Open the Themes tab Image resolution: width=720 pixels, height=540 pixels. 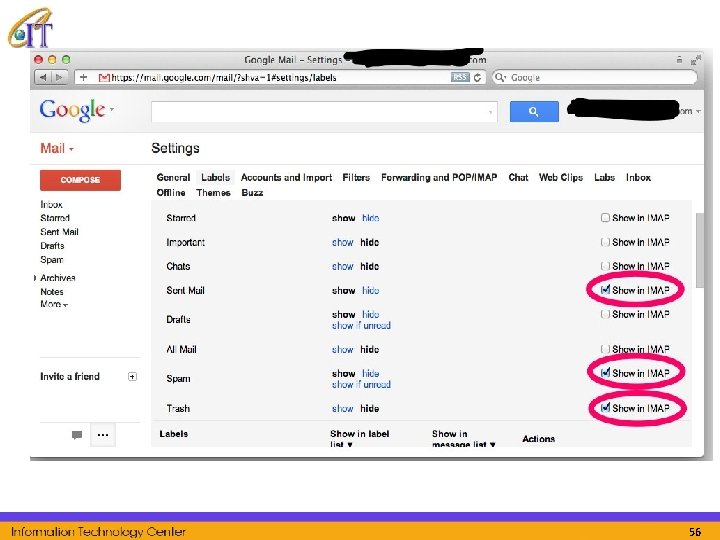click(x=213, y=193)
